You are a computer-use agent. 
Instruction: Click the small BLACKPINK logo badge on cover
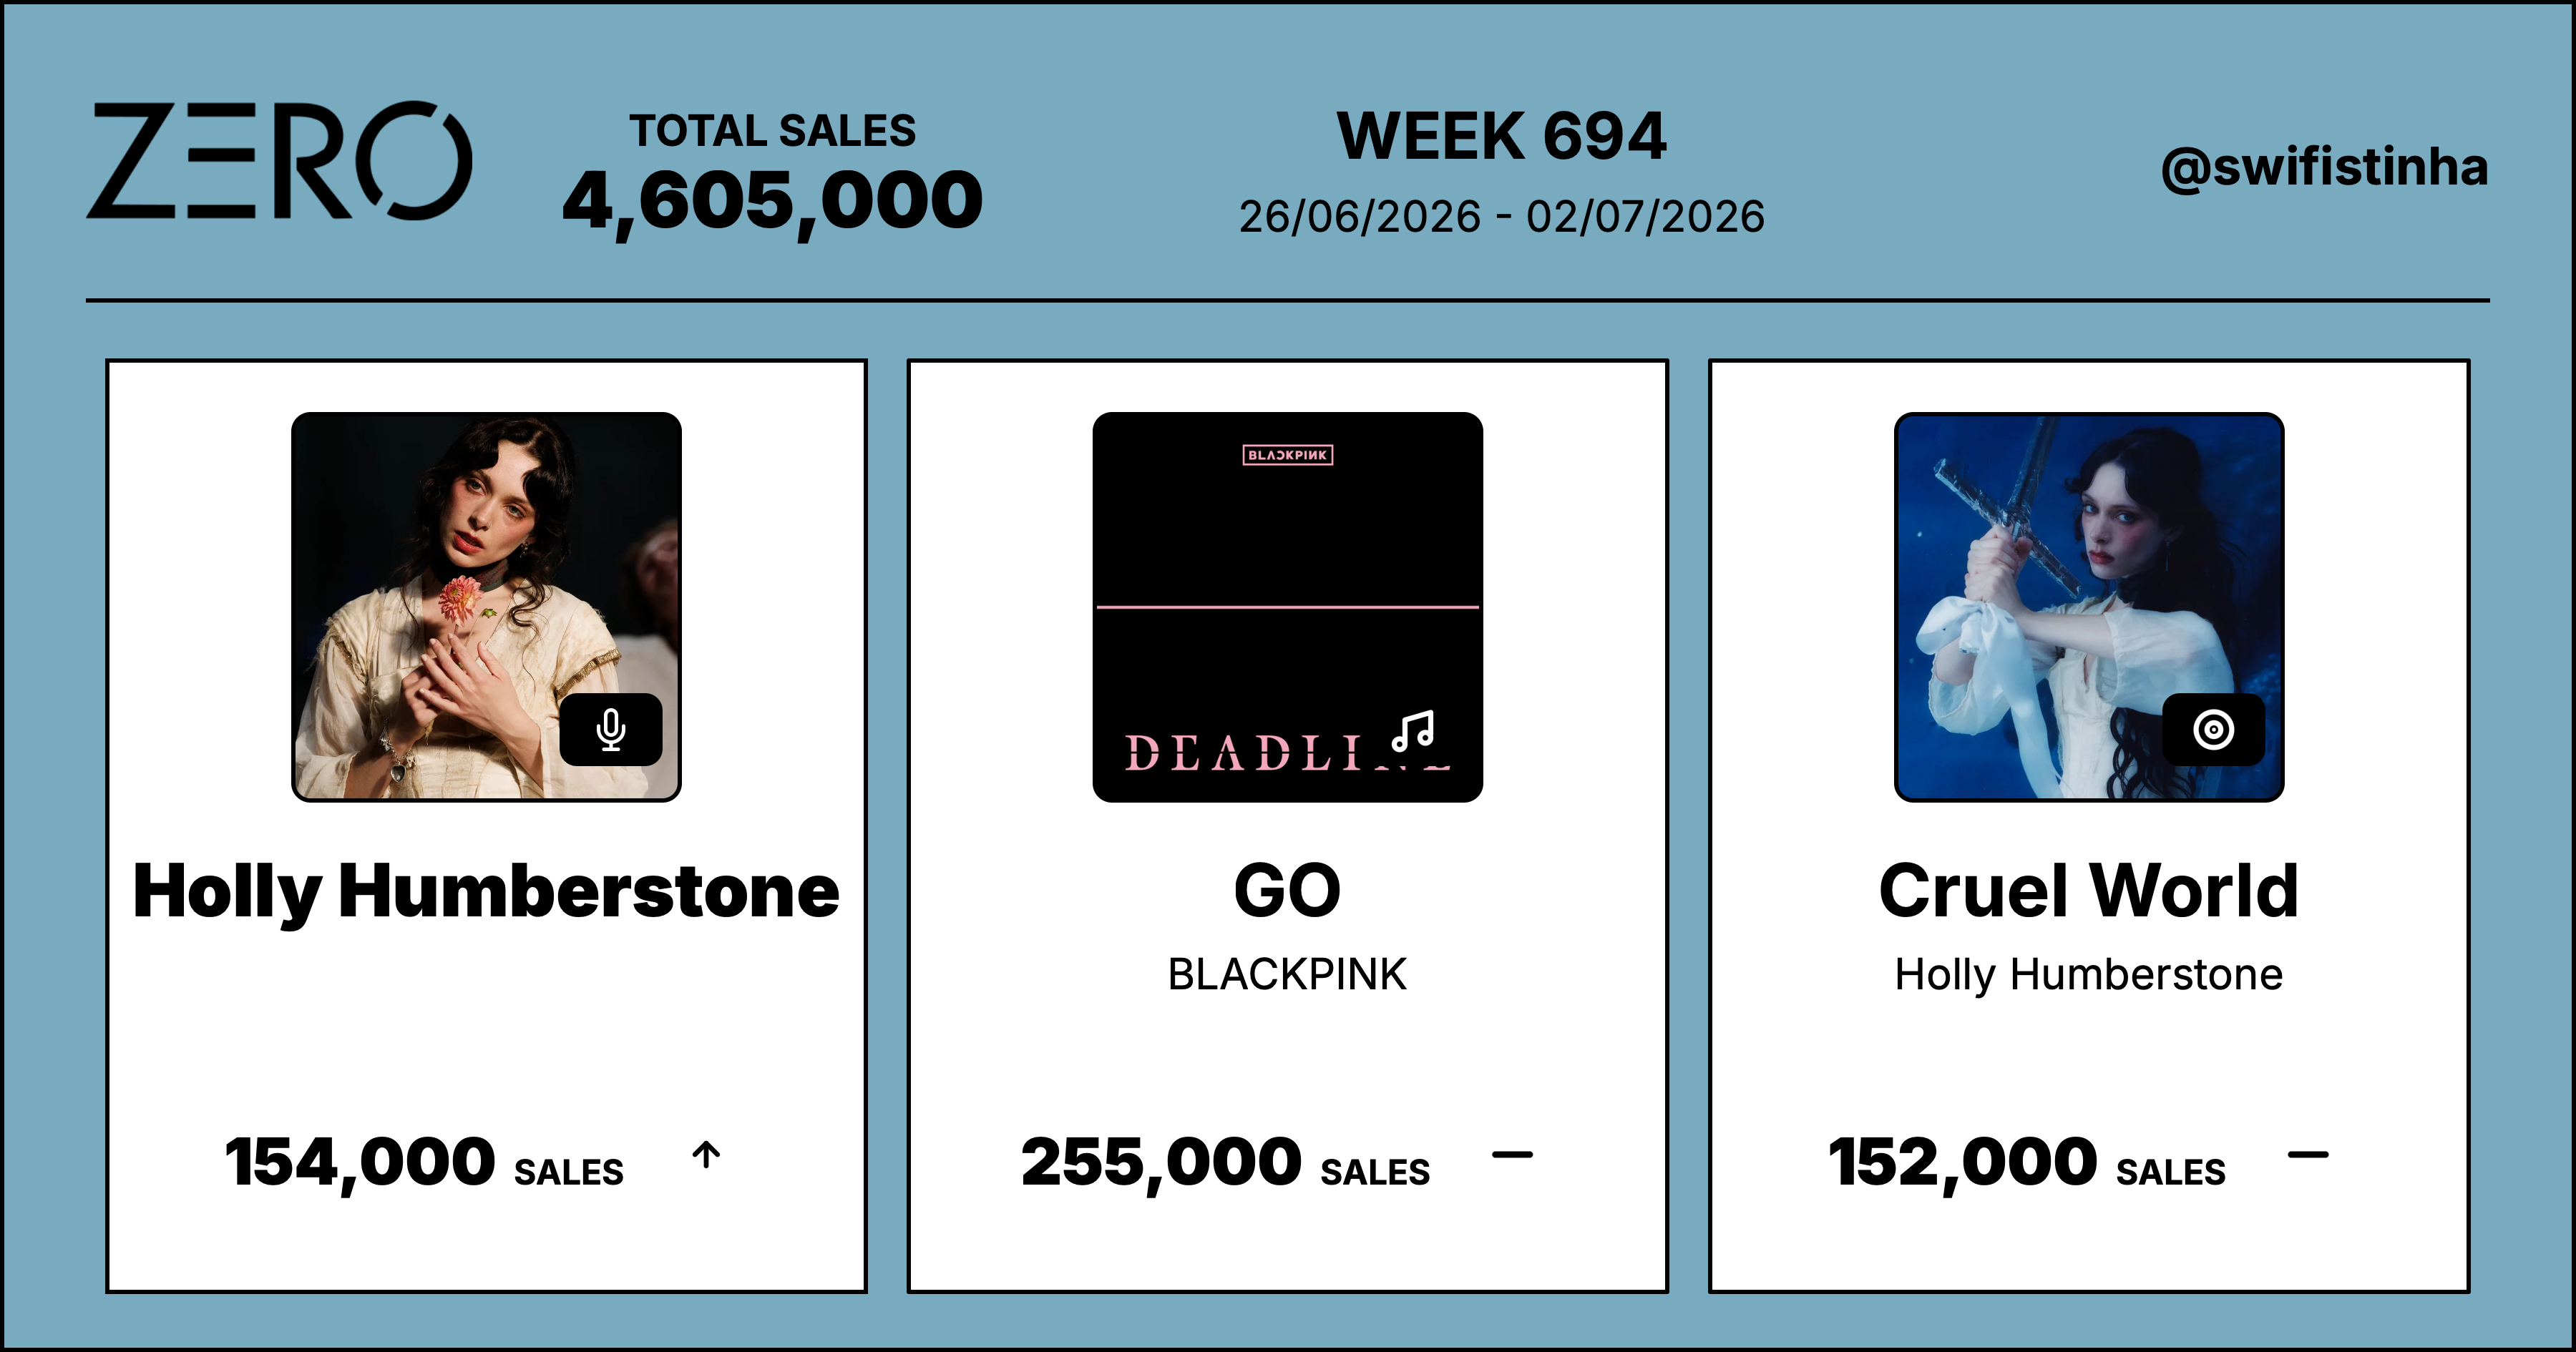pyautogui.click(x=1288, y=455)
